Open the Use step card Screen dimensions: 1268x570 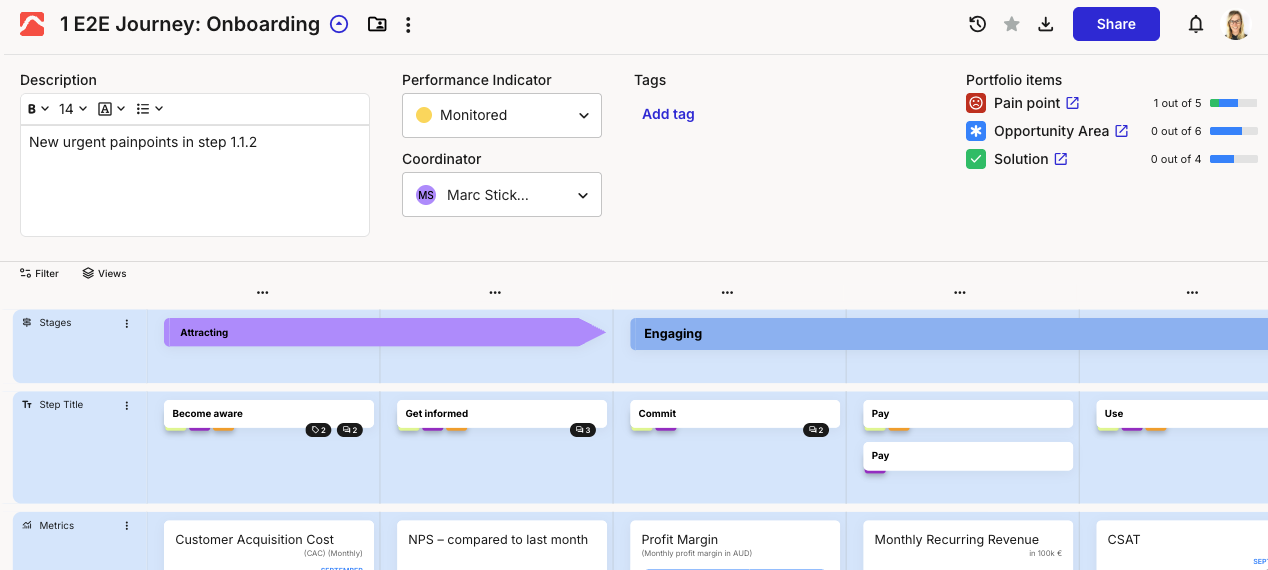1183,413
